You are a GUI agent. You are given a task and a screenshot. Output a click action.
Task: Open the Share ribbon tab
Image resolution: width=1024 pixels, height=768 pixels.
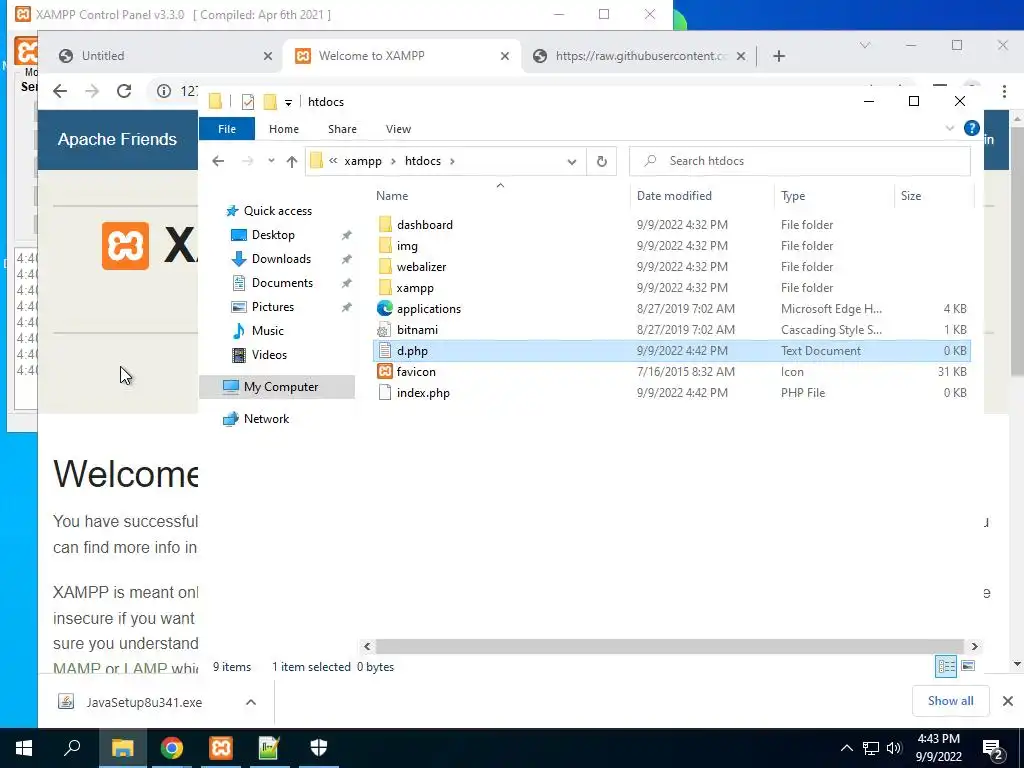(x=342, y=129)
